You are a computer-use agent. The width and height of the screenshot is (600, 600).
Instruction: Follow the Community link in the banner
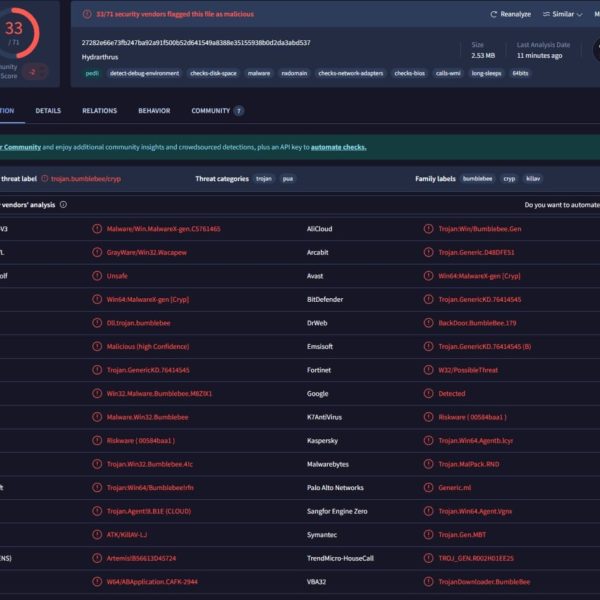click(20, 147)
